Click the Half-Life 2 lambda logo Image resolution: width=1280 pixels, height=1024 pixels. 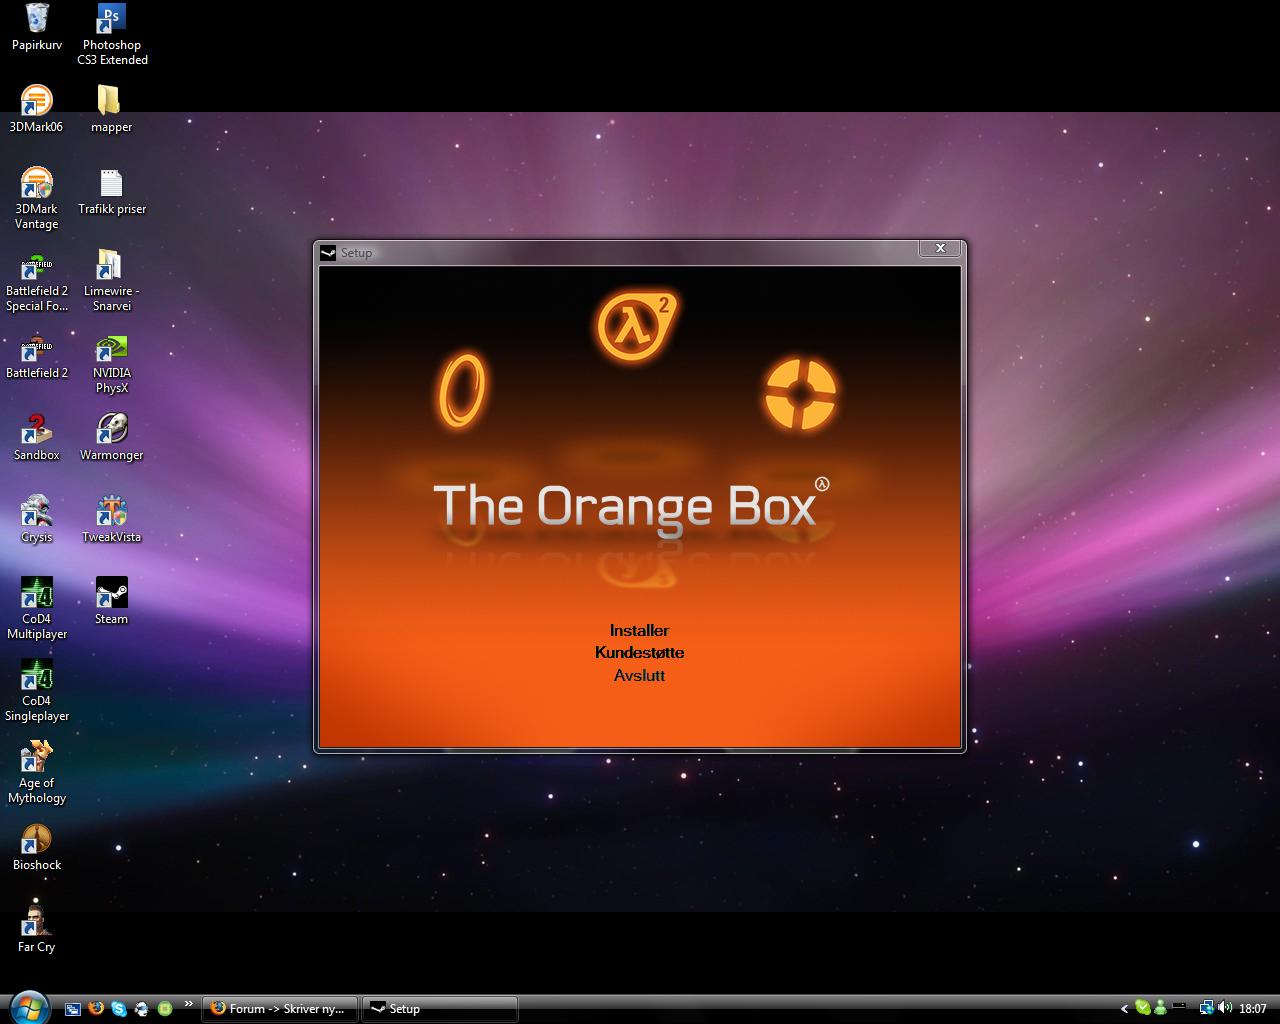(637, 326)
